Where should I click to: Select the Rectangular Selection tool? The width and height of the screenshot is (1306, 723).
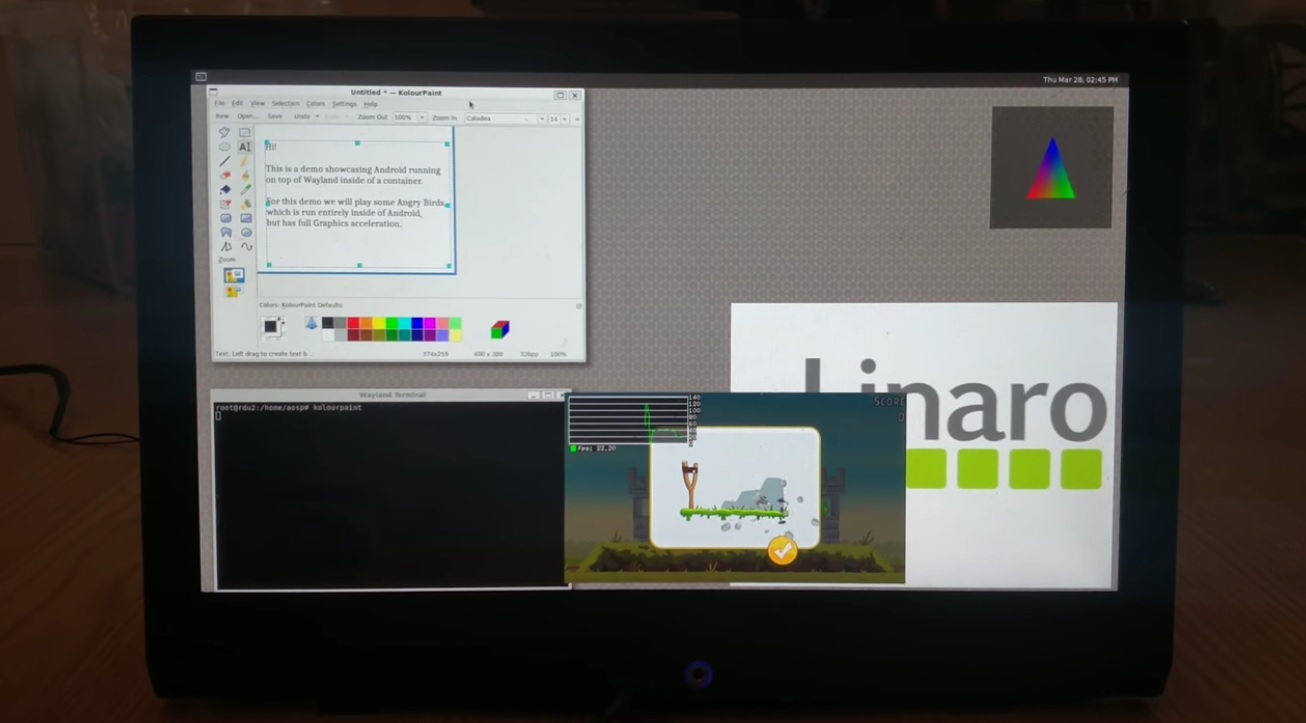[245, 132]
